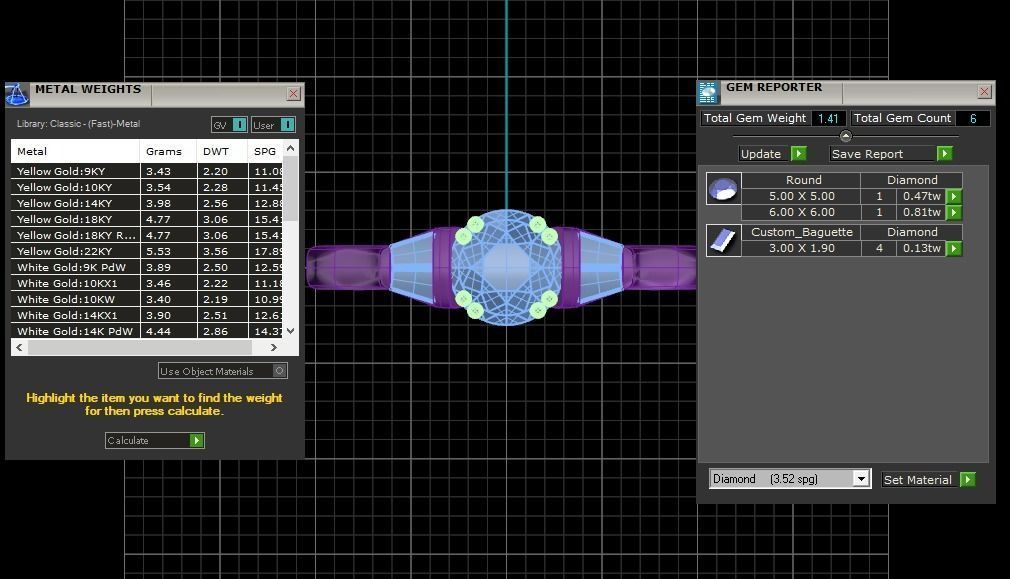Click the Total Gem Count value 6
This screenshot has width=1010, height=579.
(973, 119)
